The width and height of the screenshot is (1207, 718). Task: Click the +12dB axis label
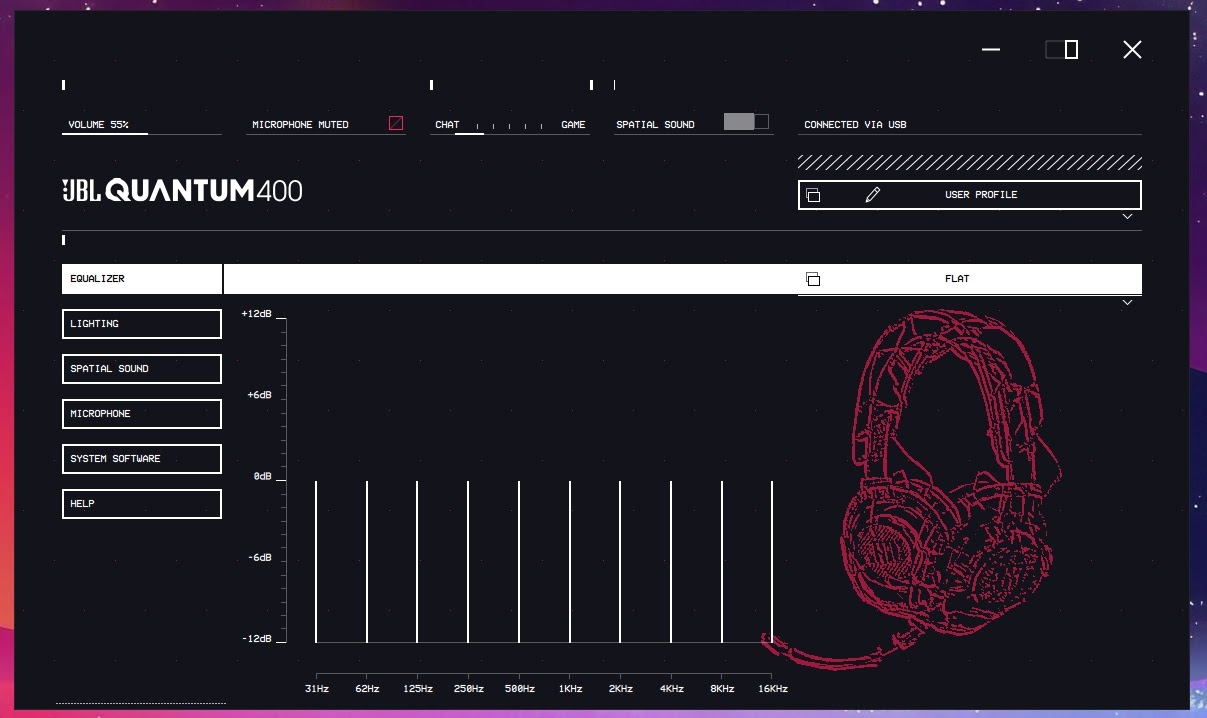[256, 314]
